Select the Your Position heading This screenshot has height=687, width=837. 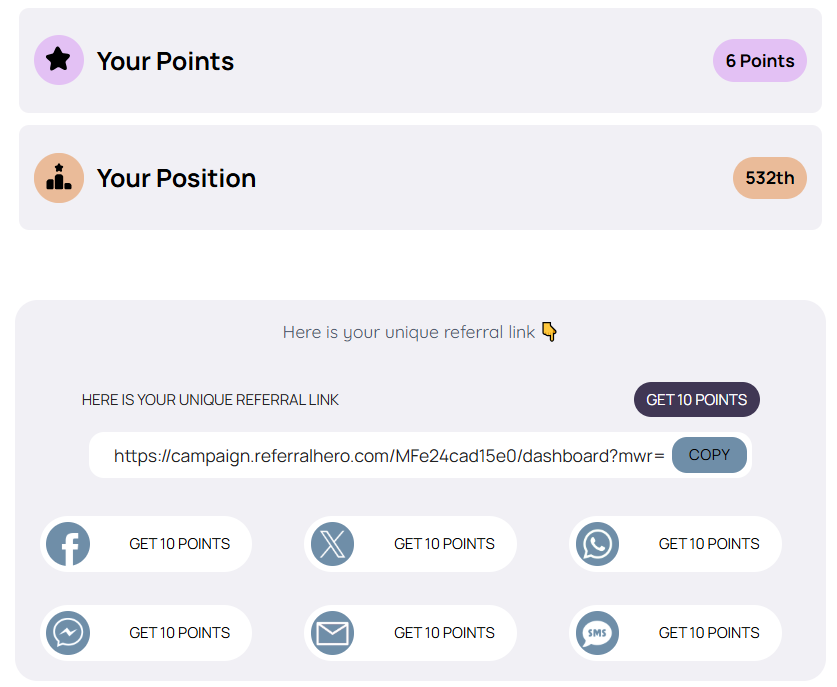coord(176,179)
